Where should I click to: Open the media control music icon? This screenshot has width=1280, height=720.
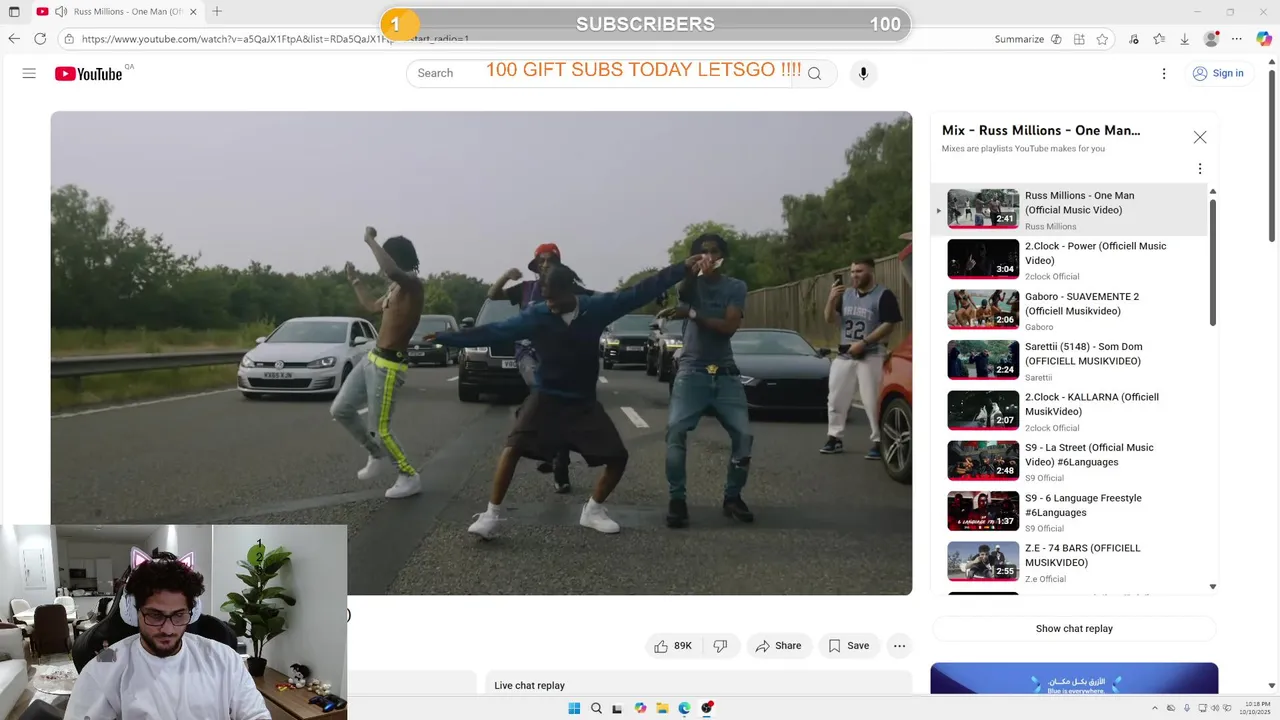(x=1133, y=39)
